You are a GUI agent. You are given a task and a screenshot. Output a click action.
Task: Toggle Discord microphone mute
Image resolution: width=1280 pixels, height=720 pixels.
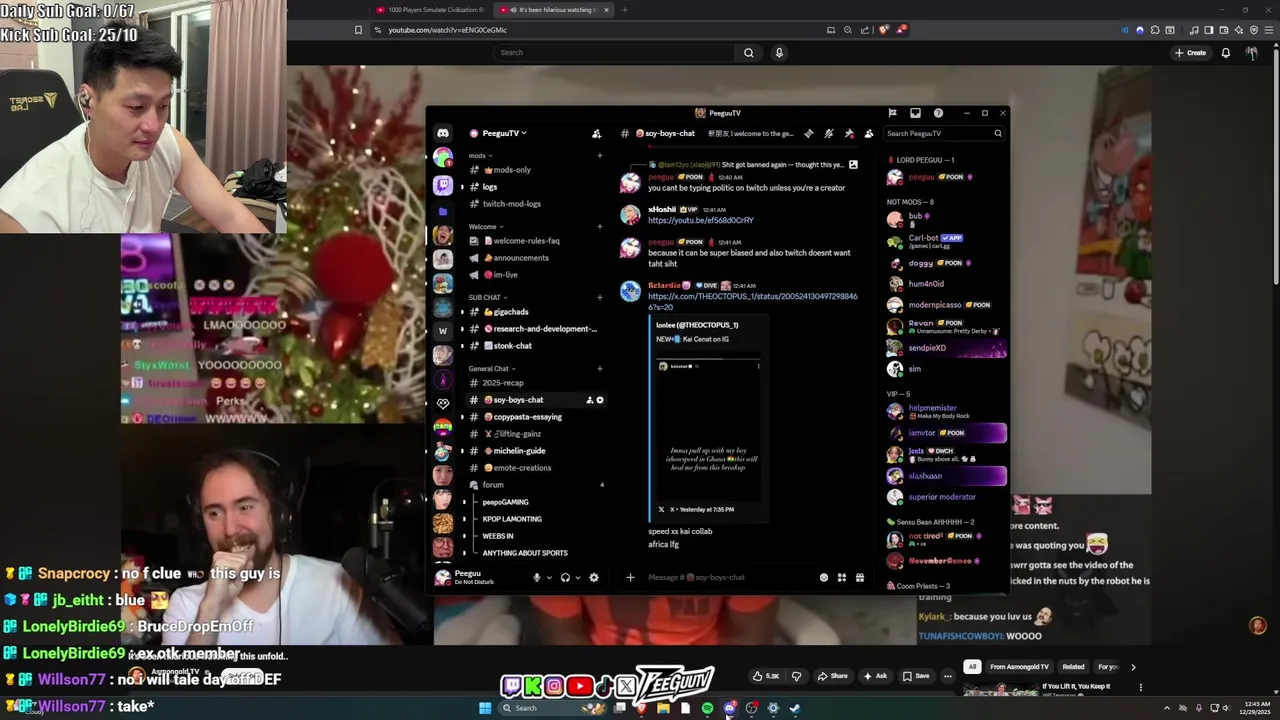(536, 577)
